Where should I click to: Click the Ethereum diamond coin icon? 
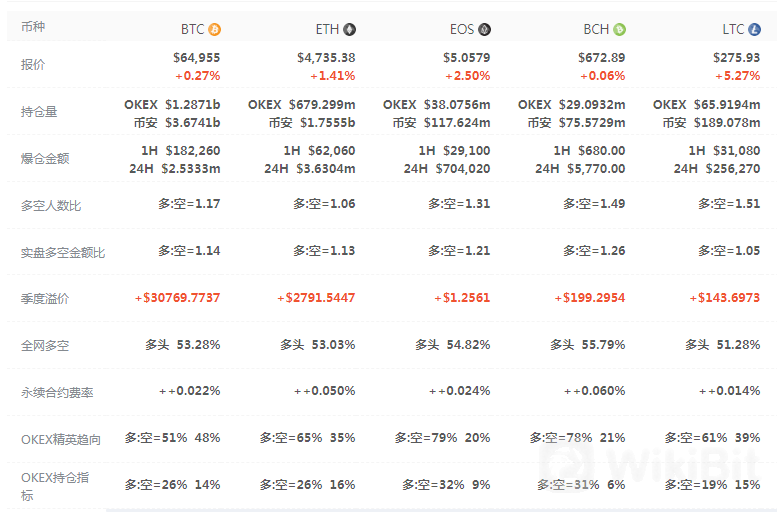pos(349,30)
